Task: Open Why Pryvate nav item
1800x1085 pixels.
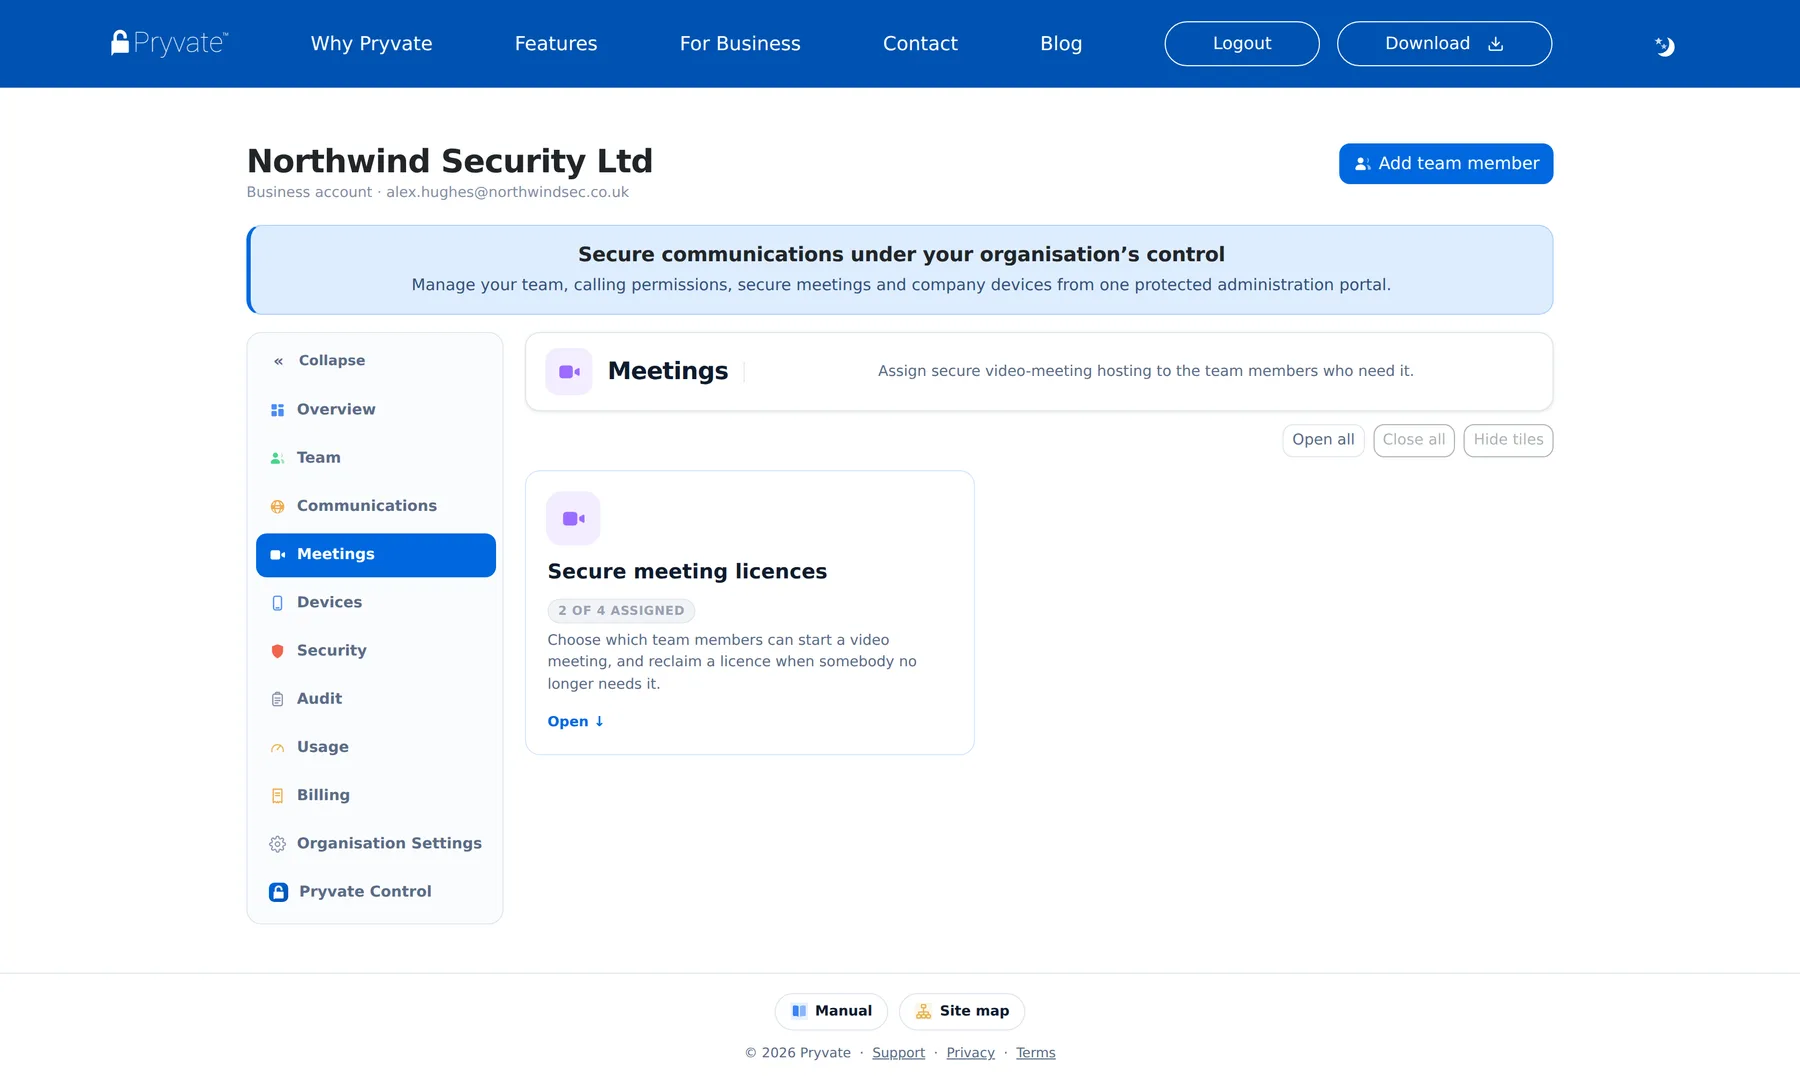Action: tap(372, 44)
